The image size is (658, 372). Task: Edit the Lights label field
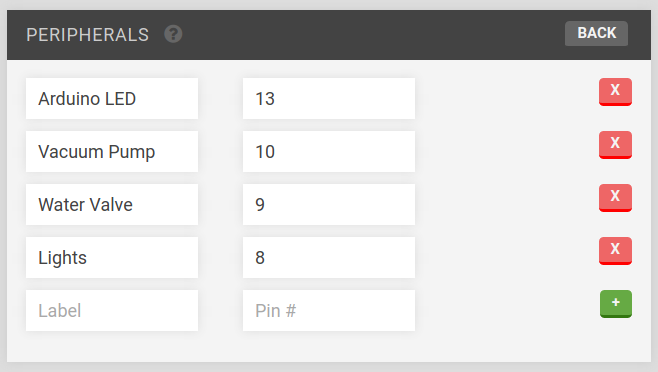click(112, 257)
